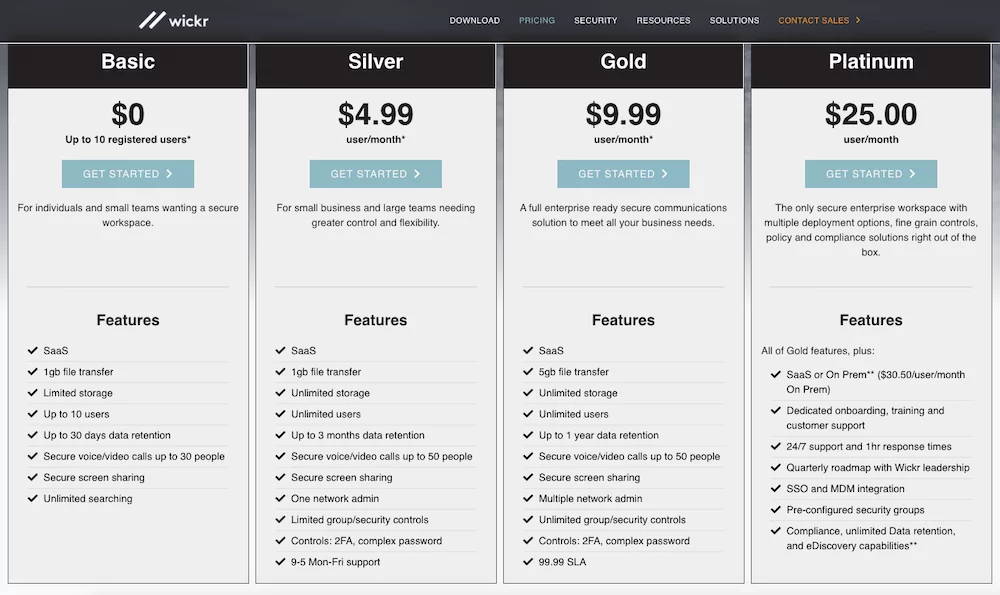1000x595 pixels.
Task: Click the checkmark next to Pre-configured security groups
Action: [776, 510]
